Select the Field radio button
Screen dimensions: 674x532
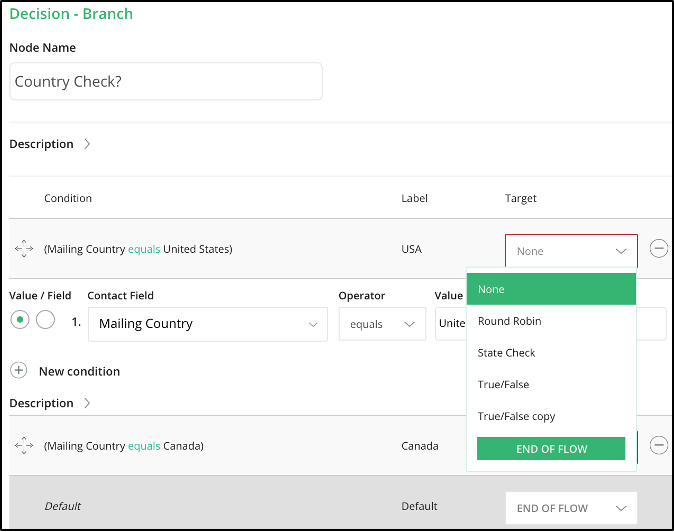45,319
